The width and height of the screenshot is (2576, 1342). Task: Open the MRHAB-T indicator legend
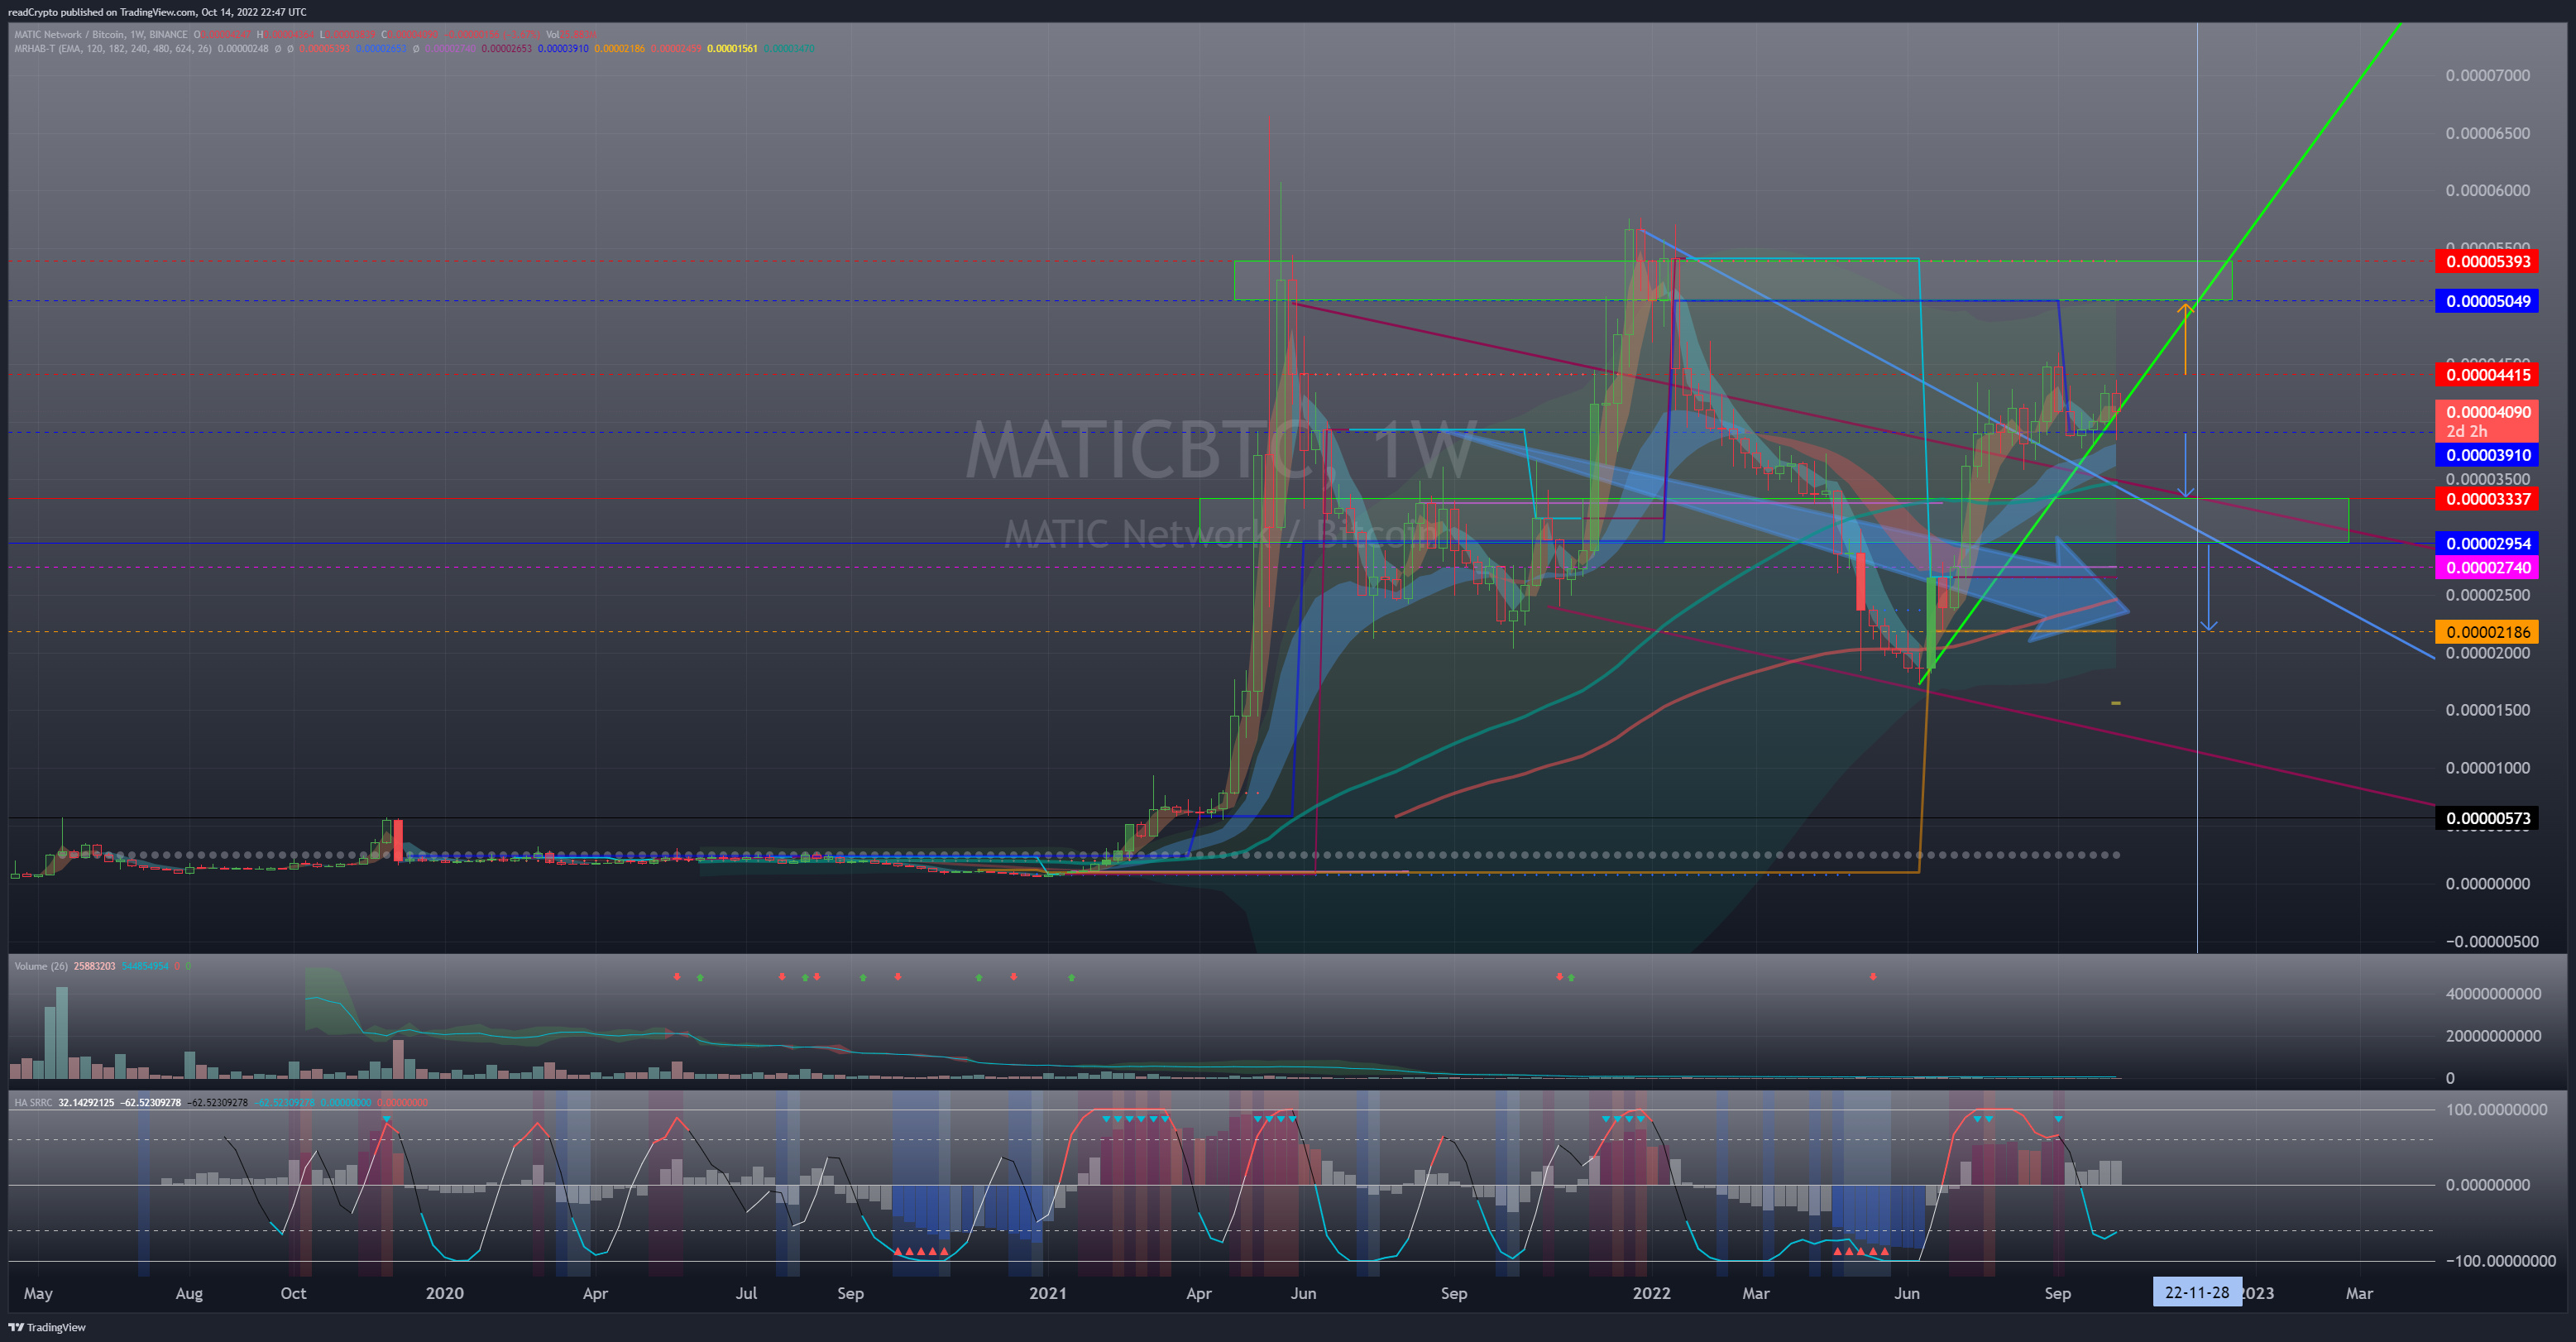click(113, 48)
